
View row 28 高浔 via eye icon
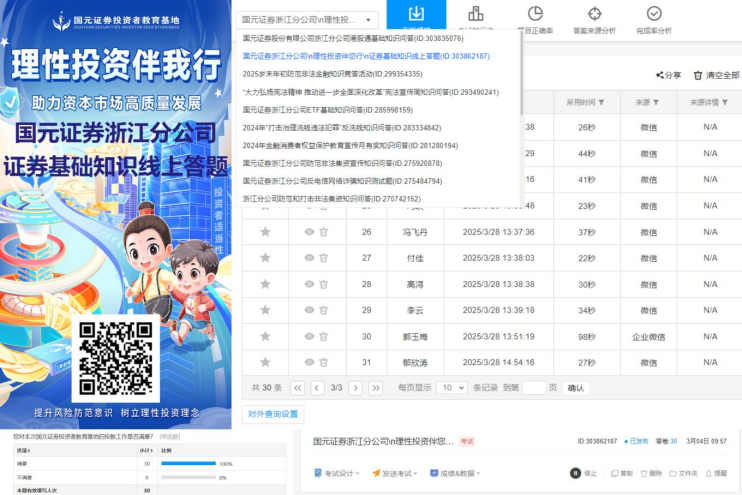click(x=309, y=284)
